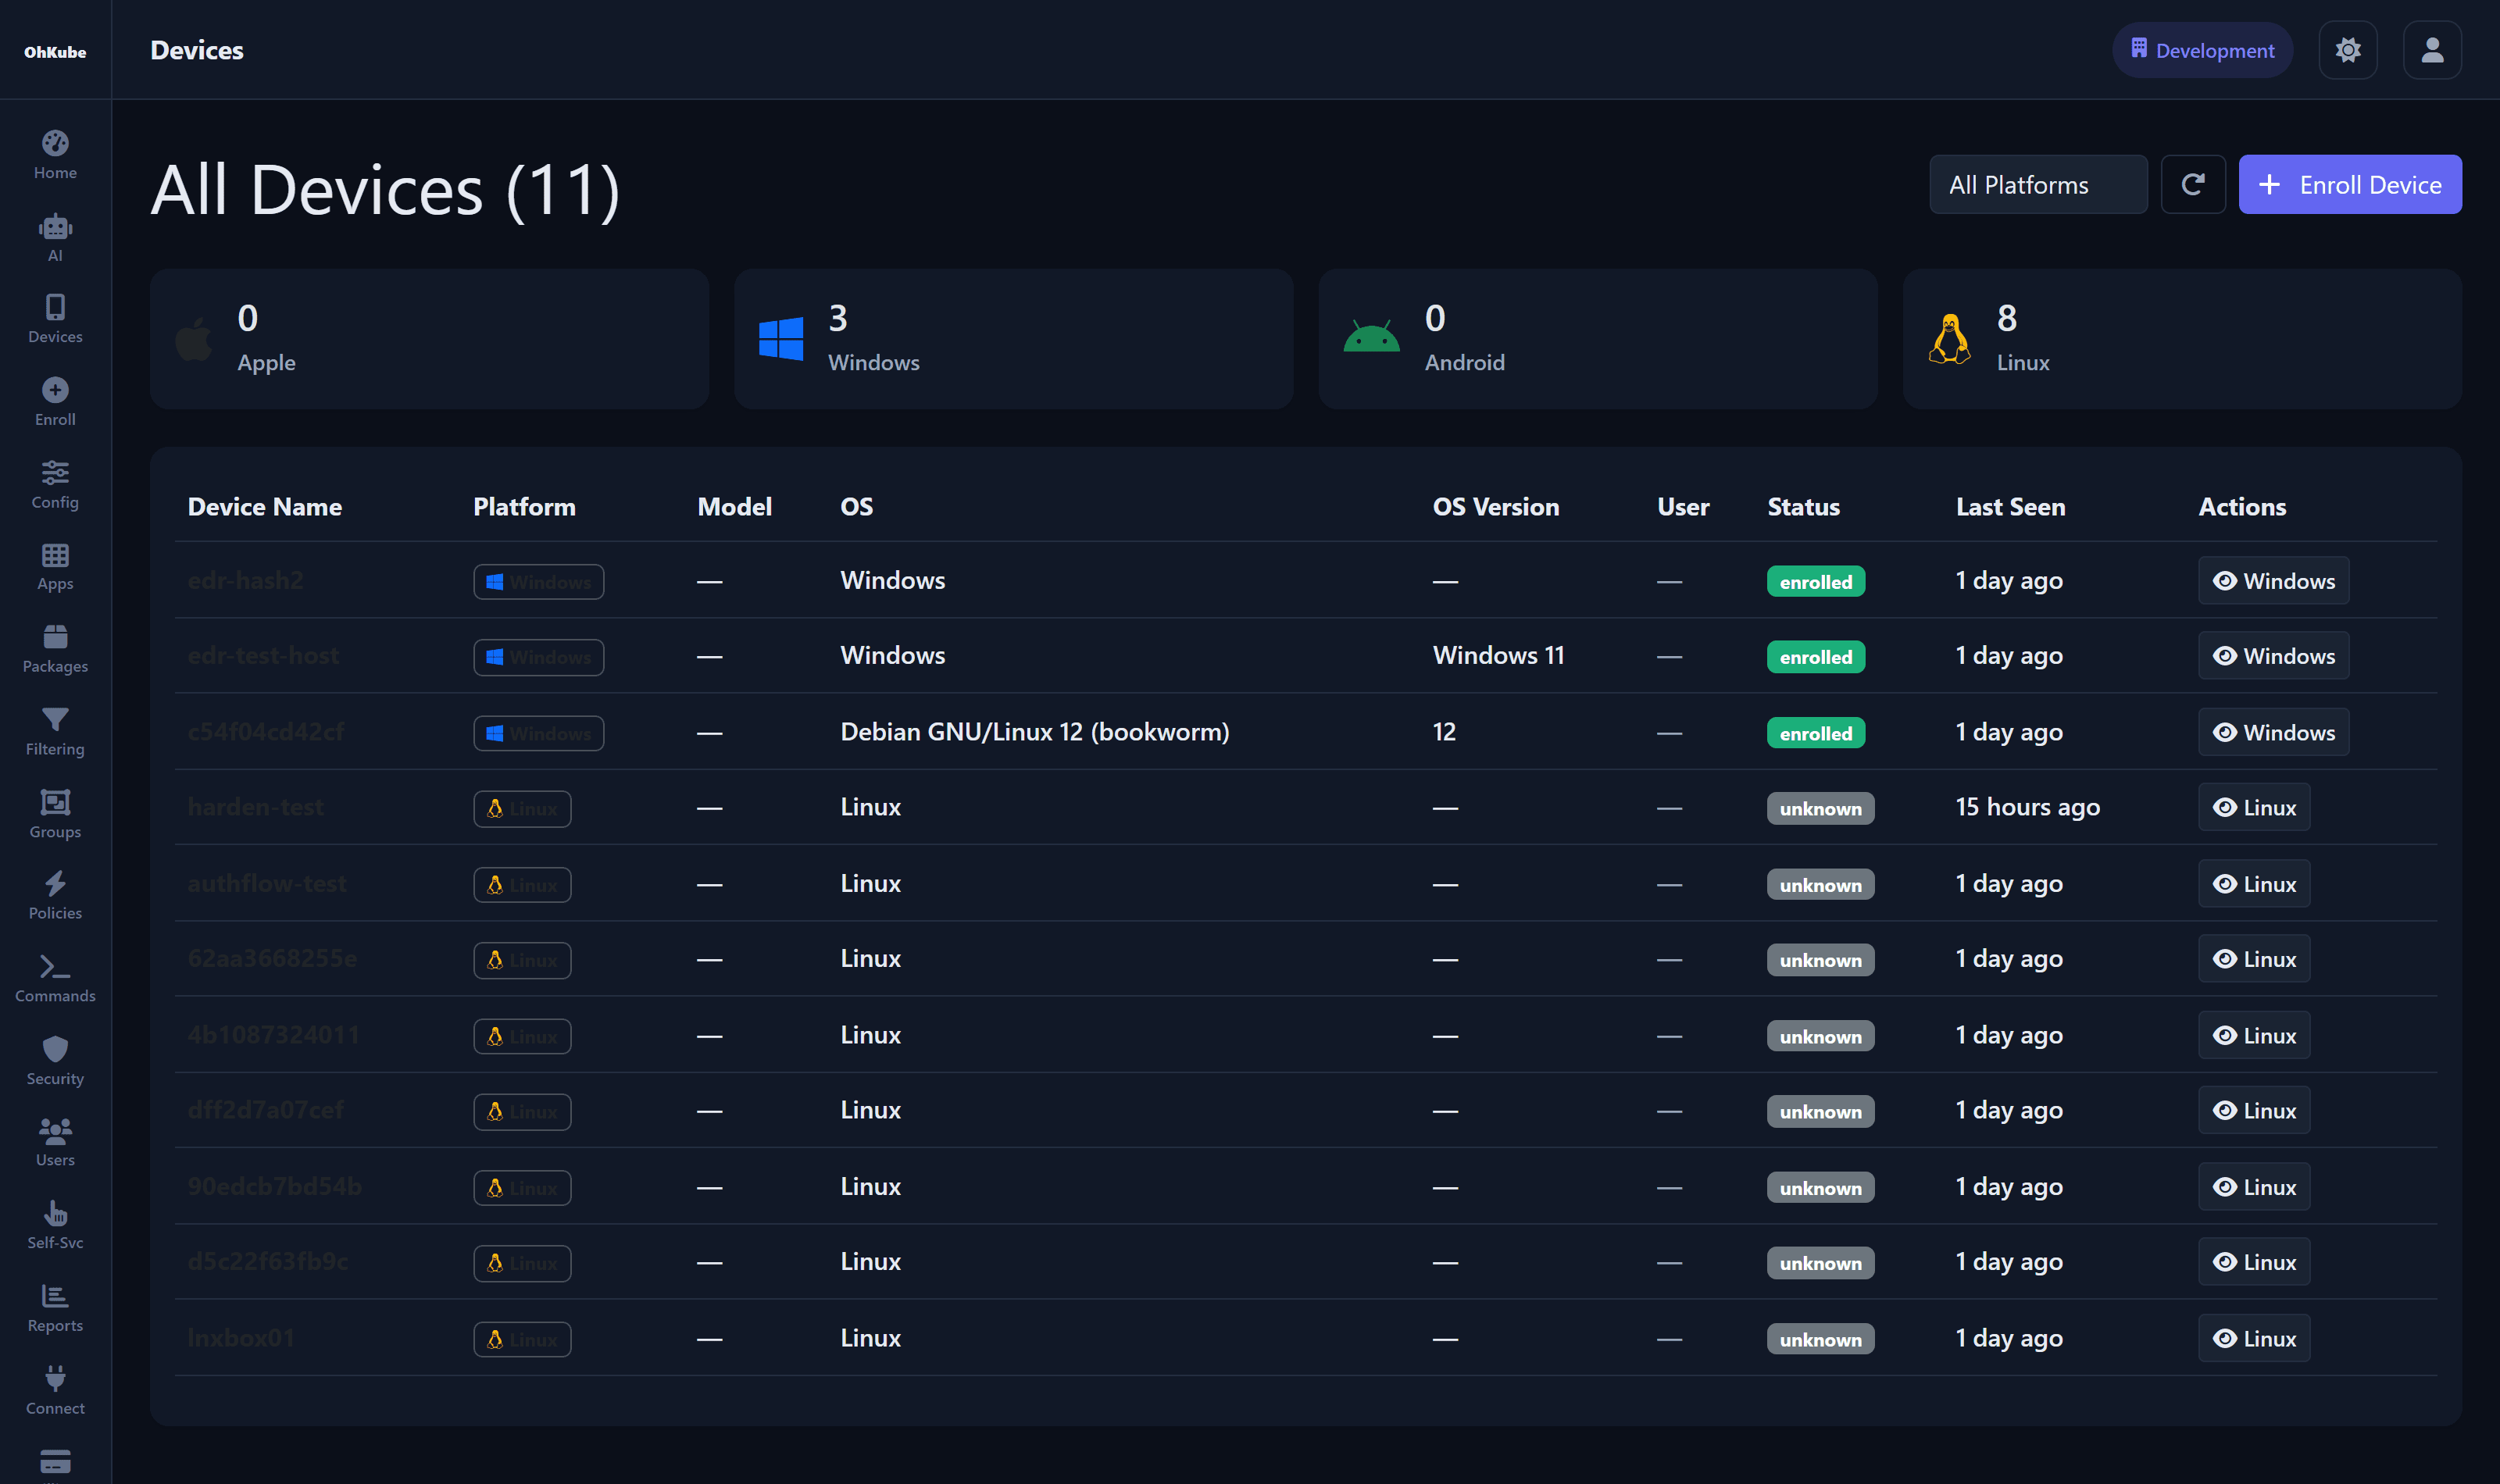This screenshot has width=2500, height=1484.
Task: Click the Linux platform tag of lnxbox01
Action: tap(522, 1339)
